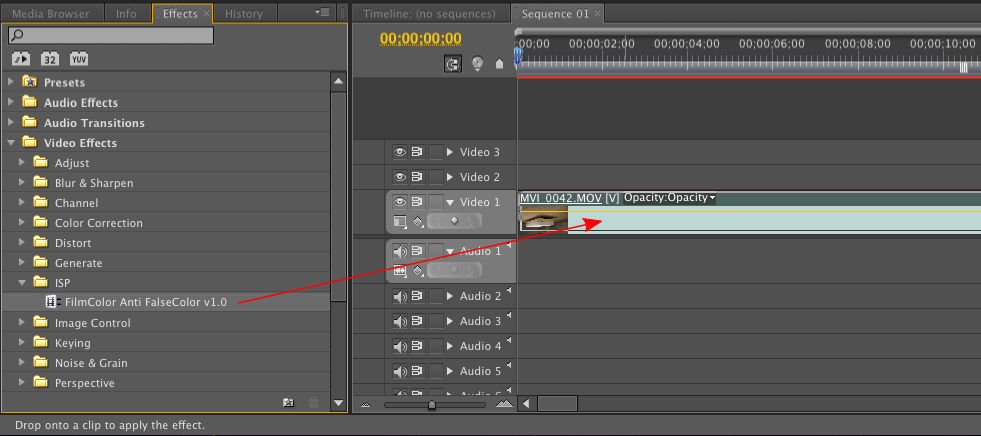Create a new custom bin in Effects
This screenshot has height=436, width=981.
click(288, 403)
